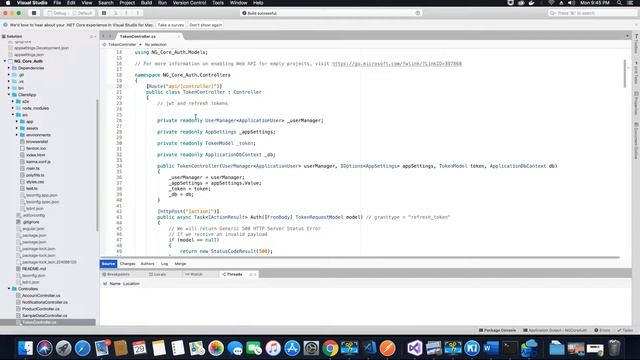Open the Edit menu
Image resolution: width=640 pixels, height=360 pixels.
pos(71,3)
